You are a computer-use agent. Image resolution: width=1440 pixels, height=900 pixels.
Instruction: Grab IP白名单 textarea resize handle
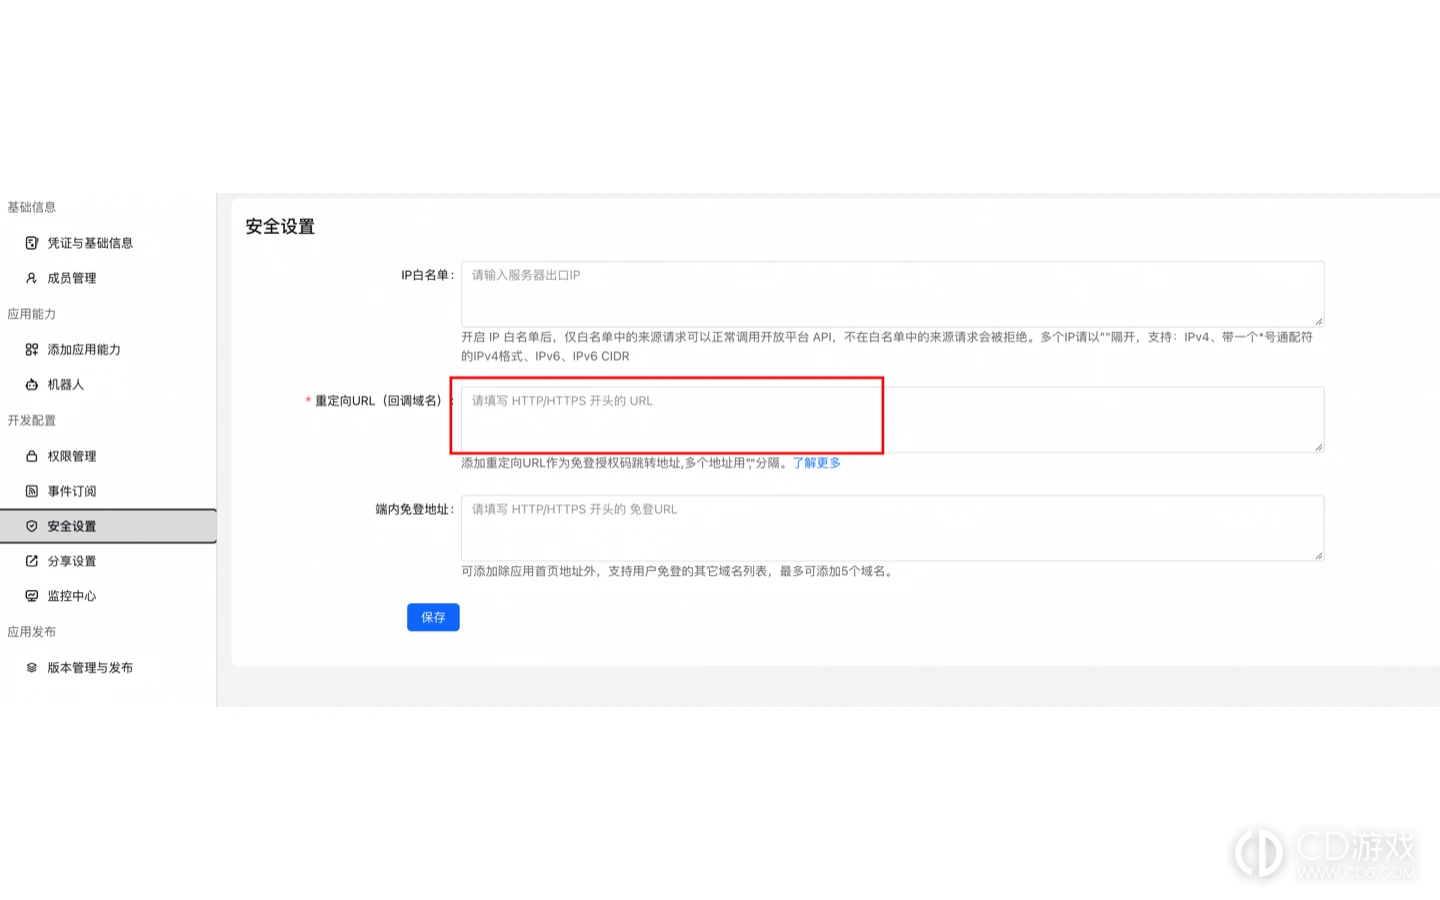click(1318, 321)
